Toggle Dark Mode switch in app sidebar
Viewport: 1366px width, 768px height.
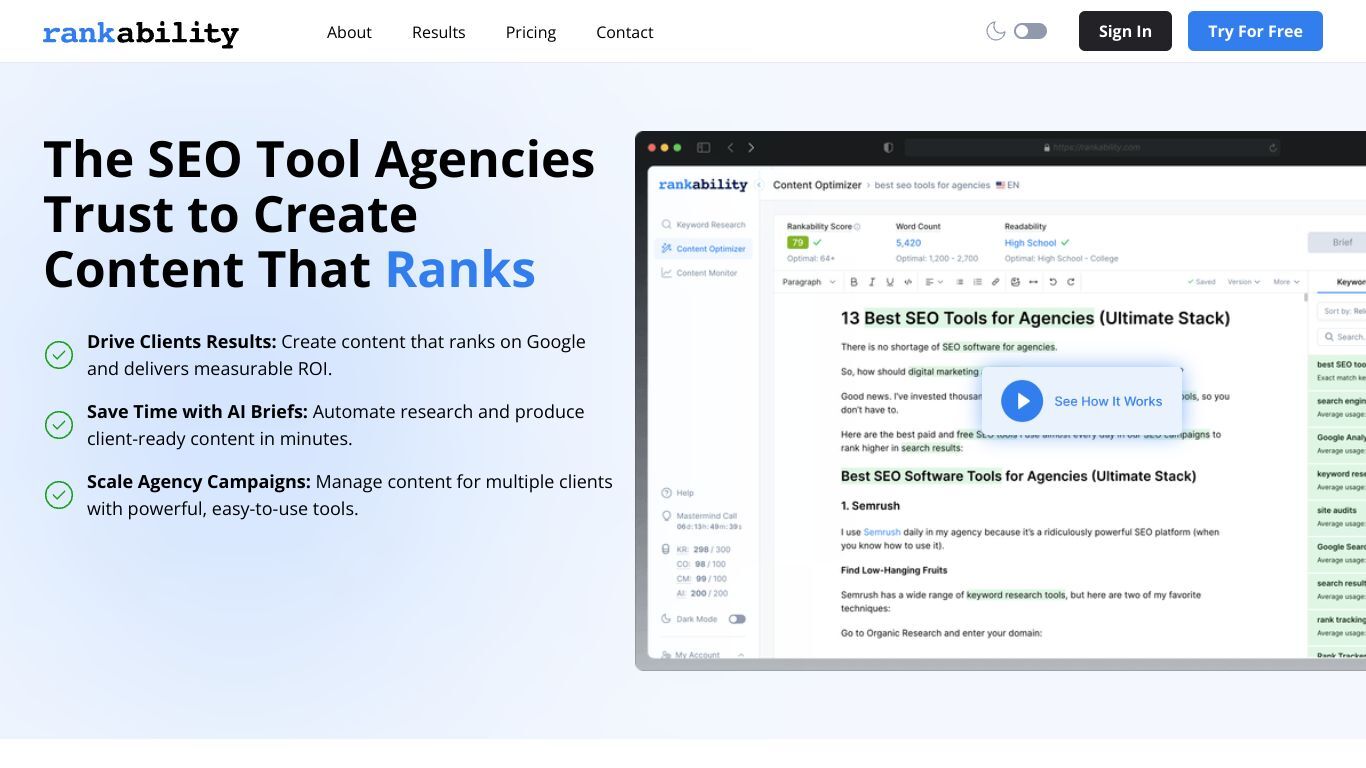[x=737, y=619]
